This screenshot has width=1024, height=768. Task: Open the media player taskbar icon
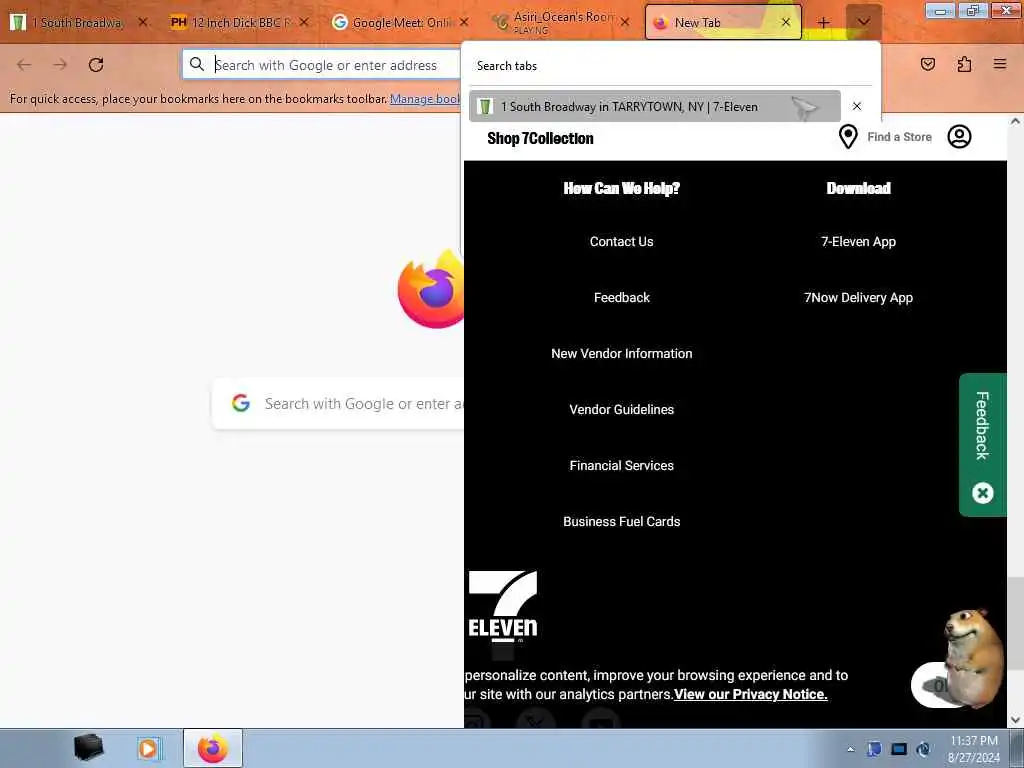[148, 748]
